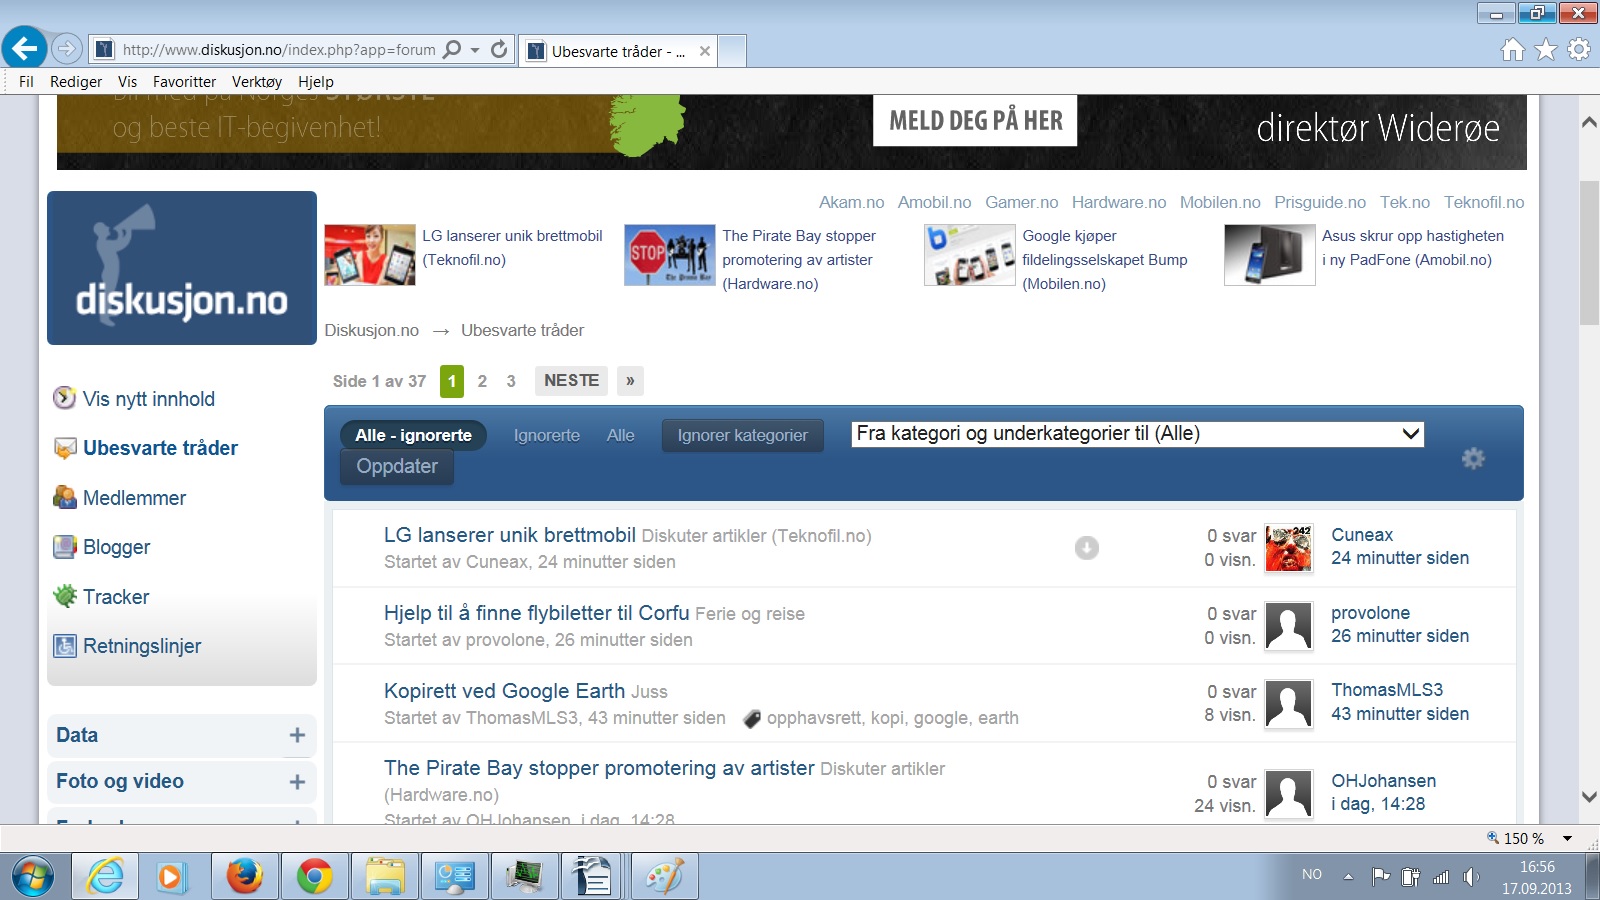Screen dimensions: 1600x900
Task: Open address bar history dropdown arrow
Action: click(475, 49)
